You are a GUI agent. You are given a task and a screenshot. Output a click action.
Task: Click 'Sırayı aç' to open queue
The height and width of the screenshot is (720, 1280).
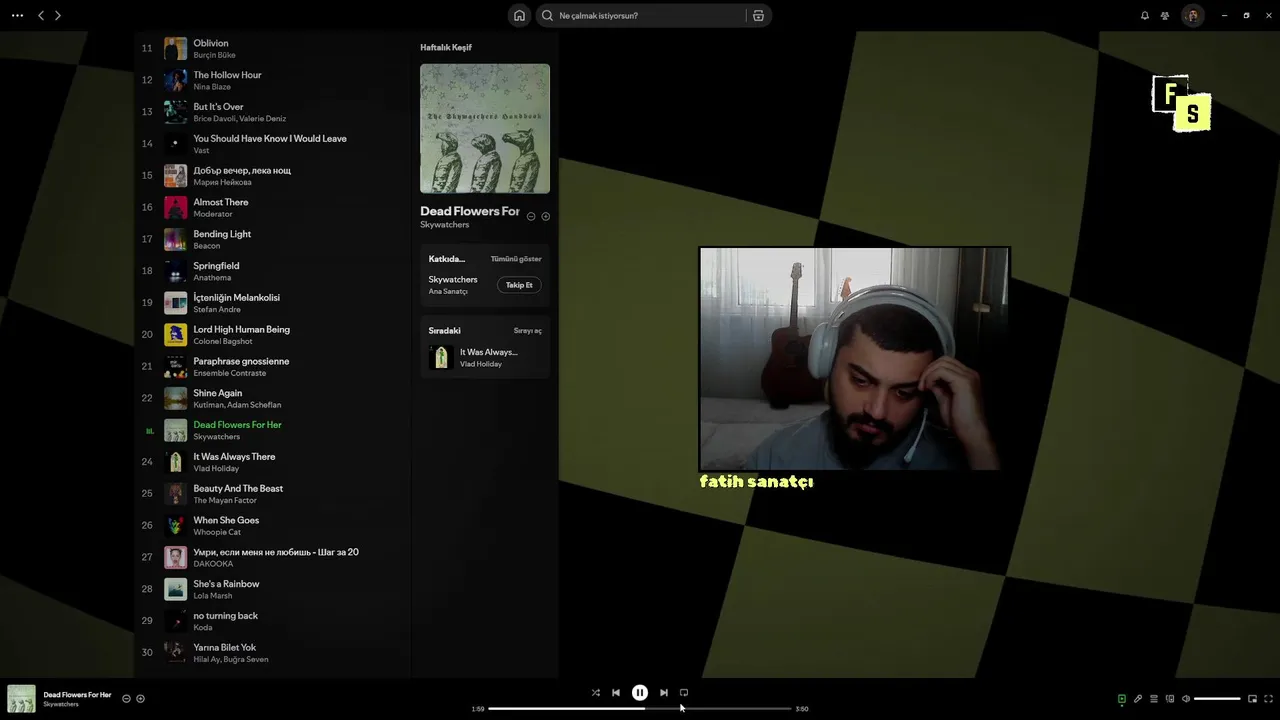tap(528, 331)
